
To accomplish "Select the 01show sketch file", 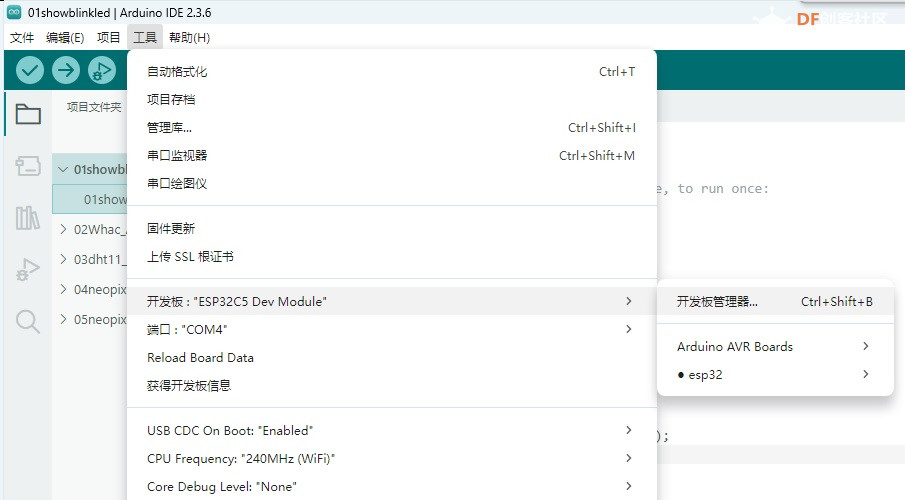I will point(90,199).
